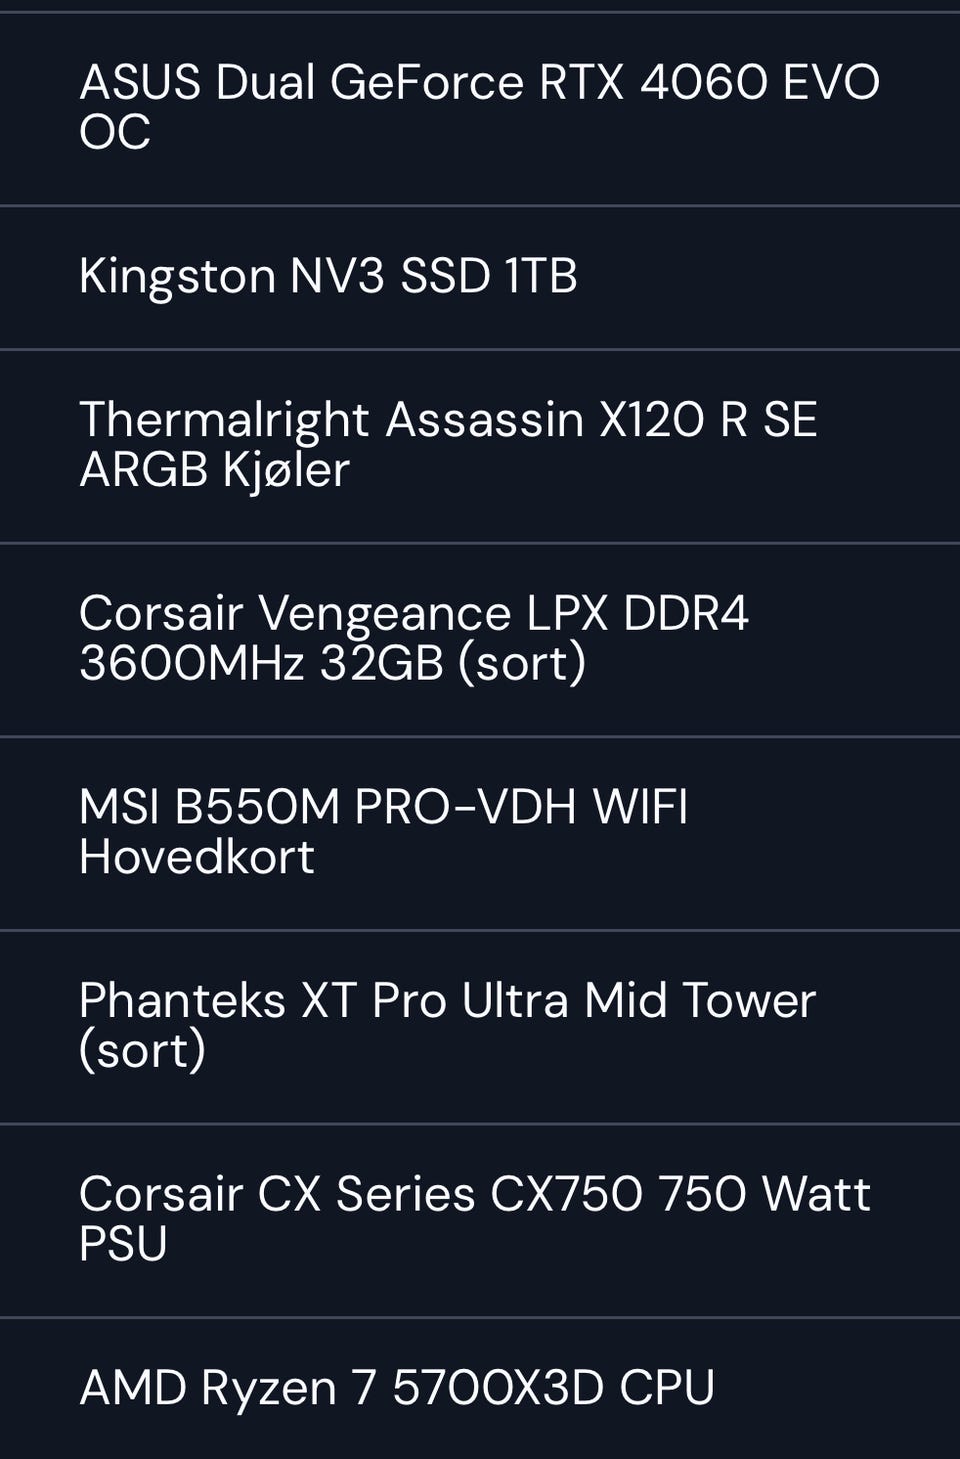Click the '1TB' text in Kingston row
Screen dimensions: 960x1459
[541, 277]
